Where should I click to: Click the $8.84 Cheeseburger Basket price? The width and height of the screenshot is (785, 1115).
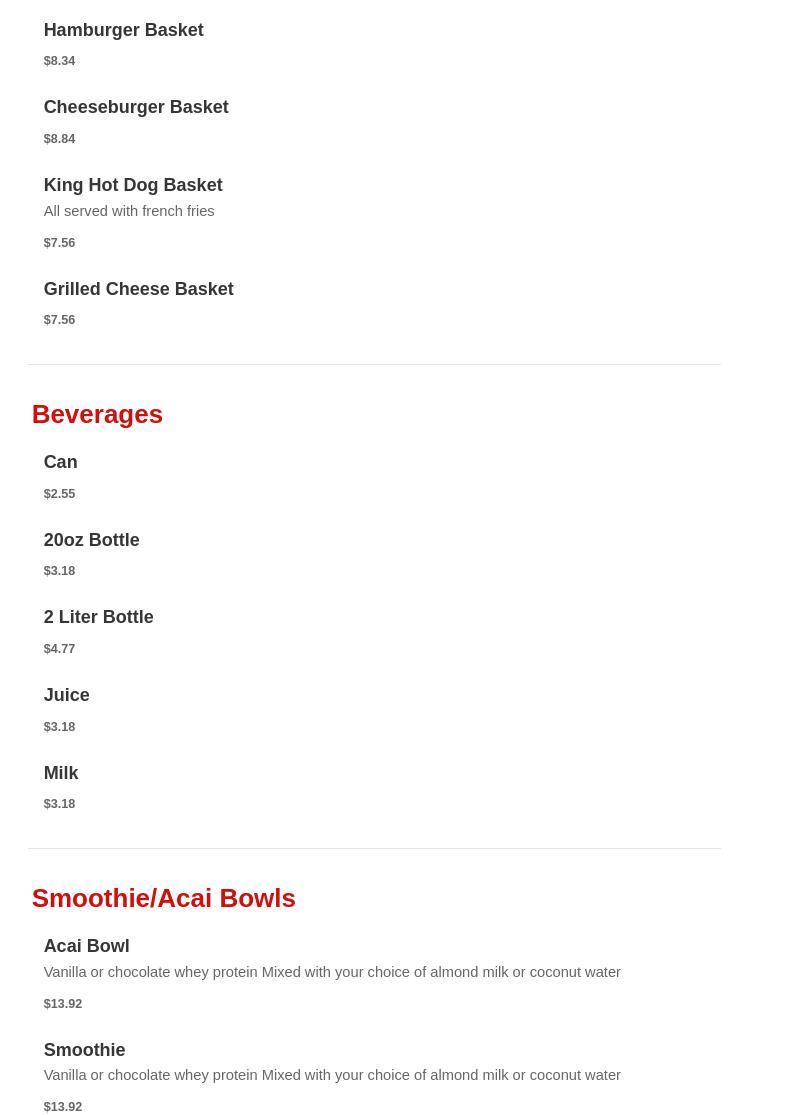pos(59,139)
